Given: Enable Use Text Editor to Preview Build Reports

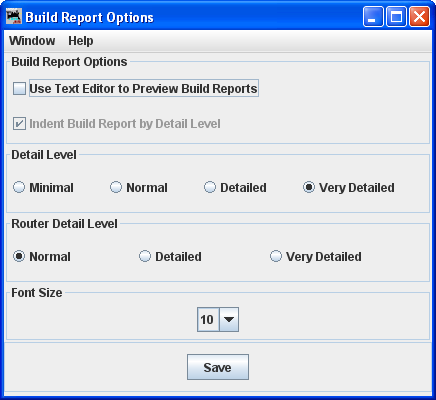Looking at the screenshot, I should click(x=19, y=89).
